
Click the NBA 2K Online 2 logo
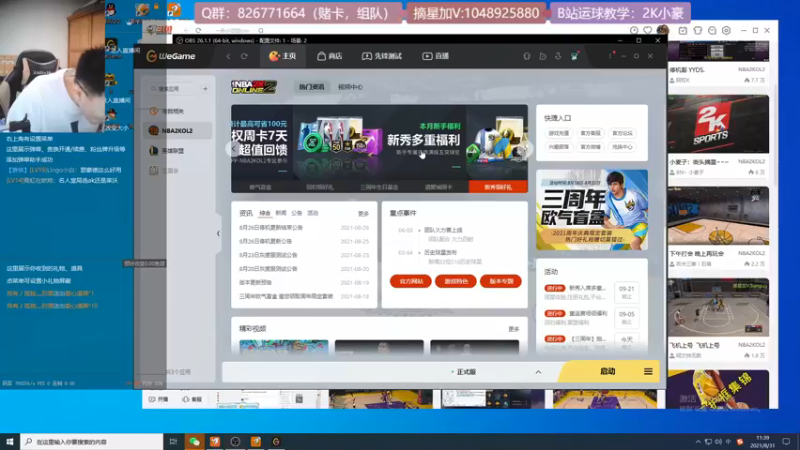point(254,87)
